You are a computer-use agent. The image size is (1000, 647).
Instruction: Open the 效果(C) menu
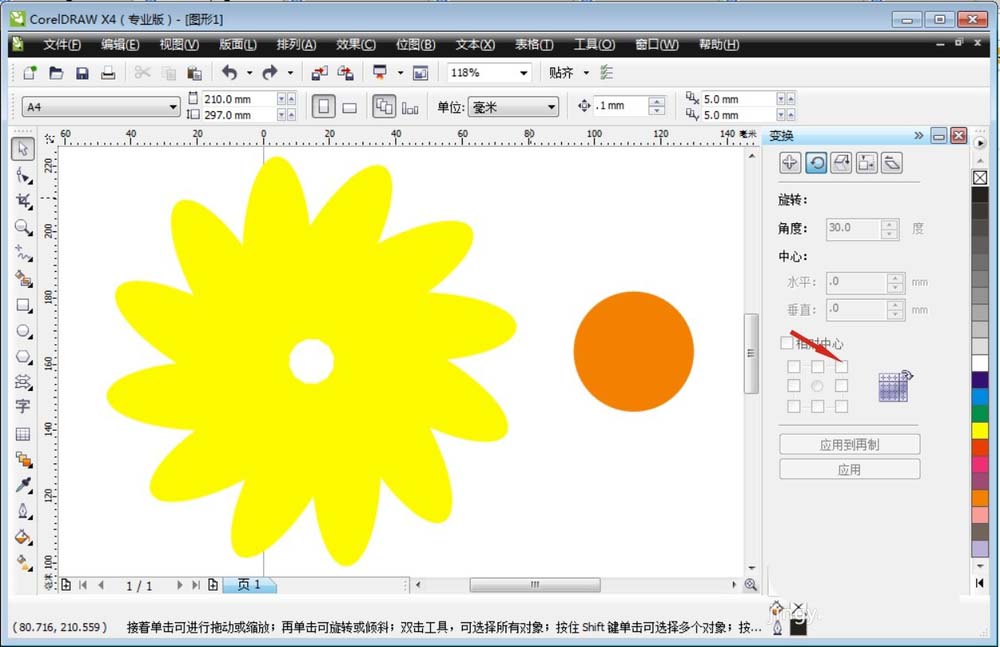[x=355, y=45]
